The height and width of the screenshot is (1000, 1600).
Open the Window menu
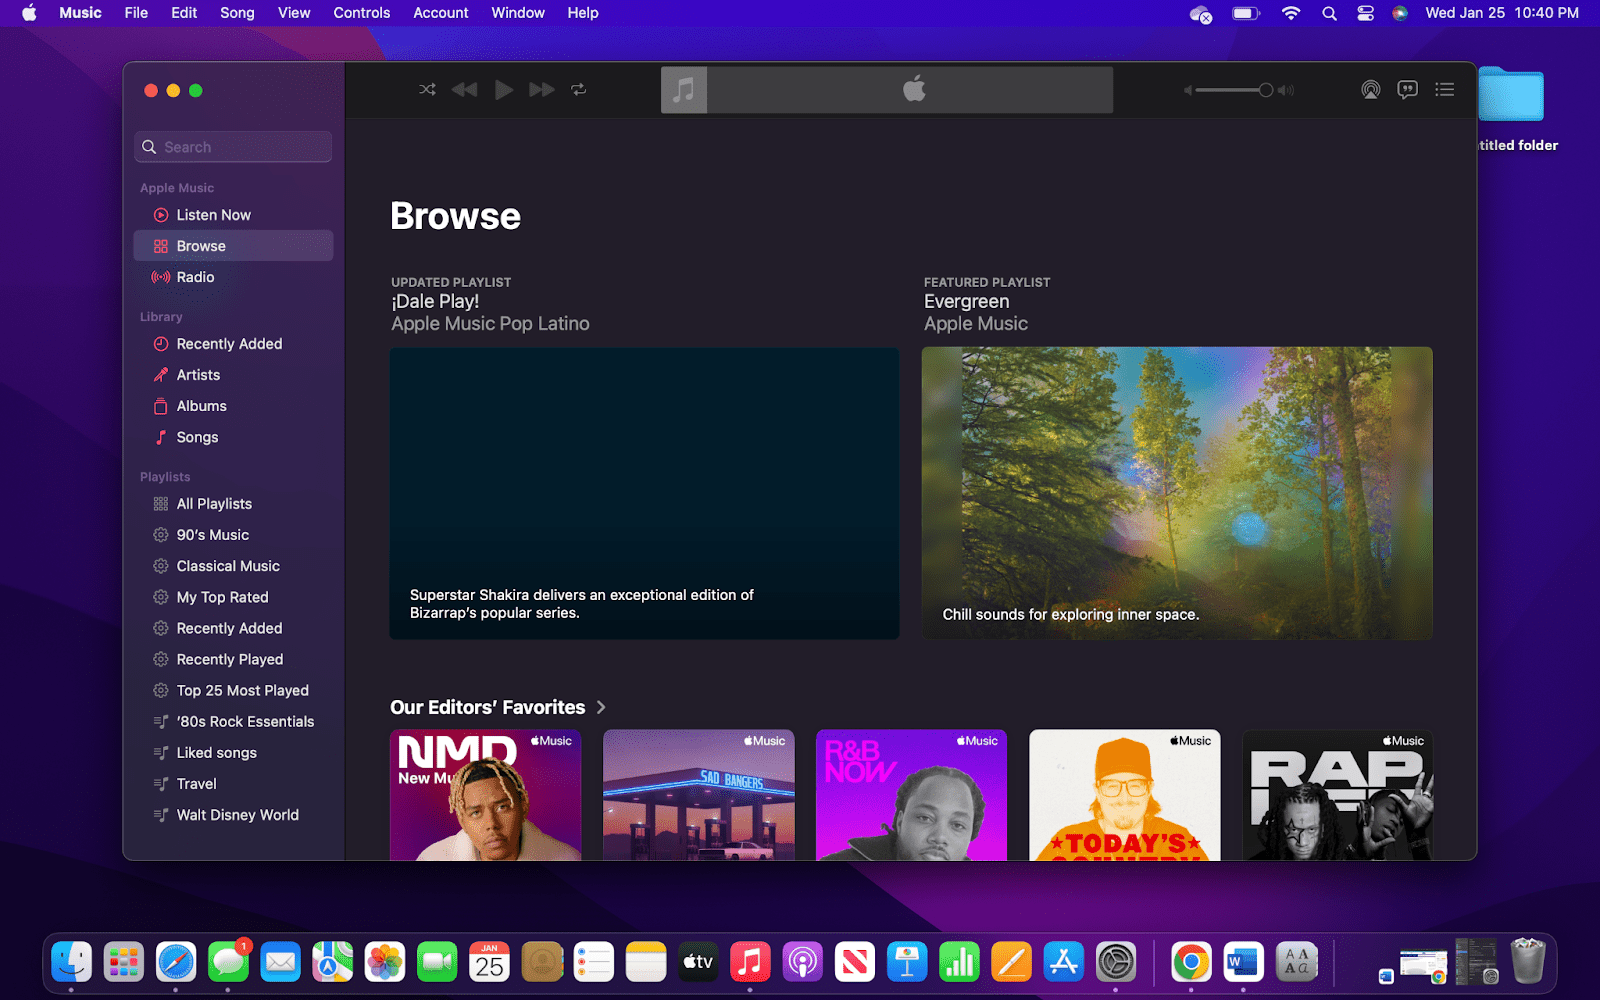518,13
